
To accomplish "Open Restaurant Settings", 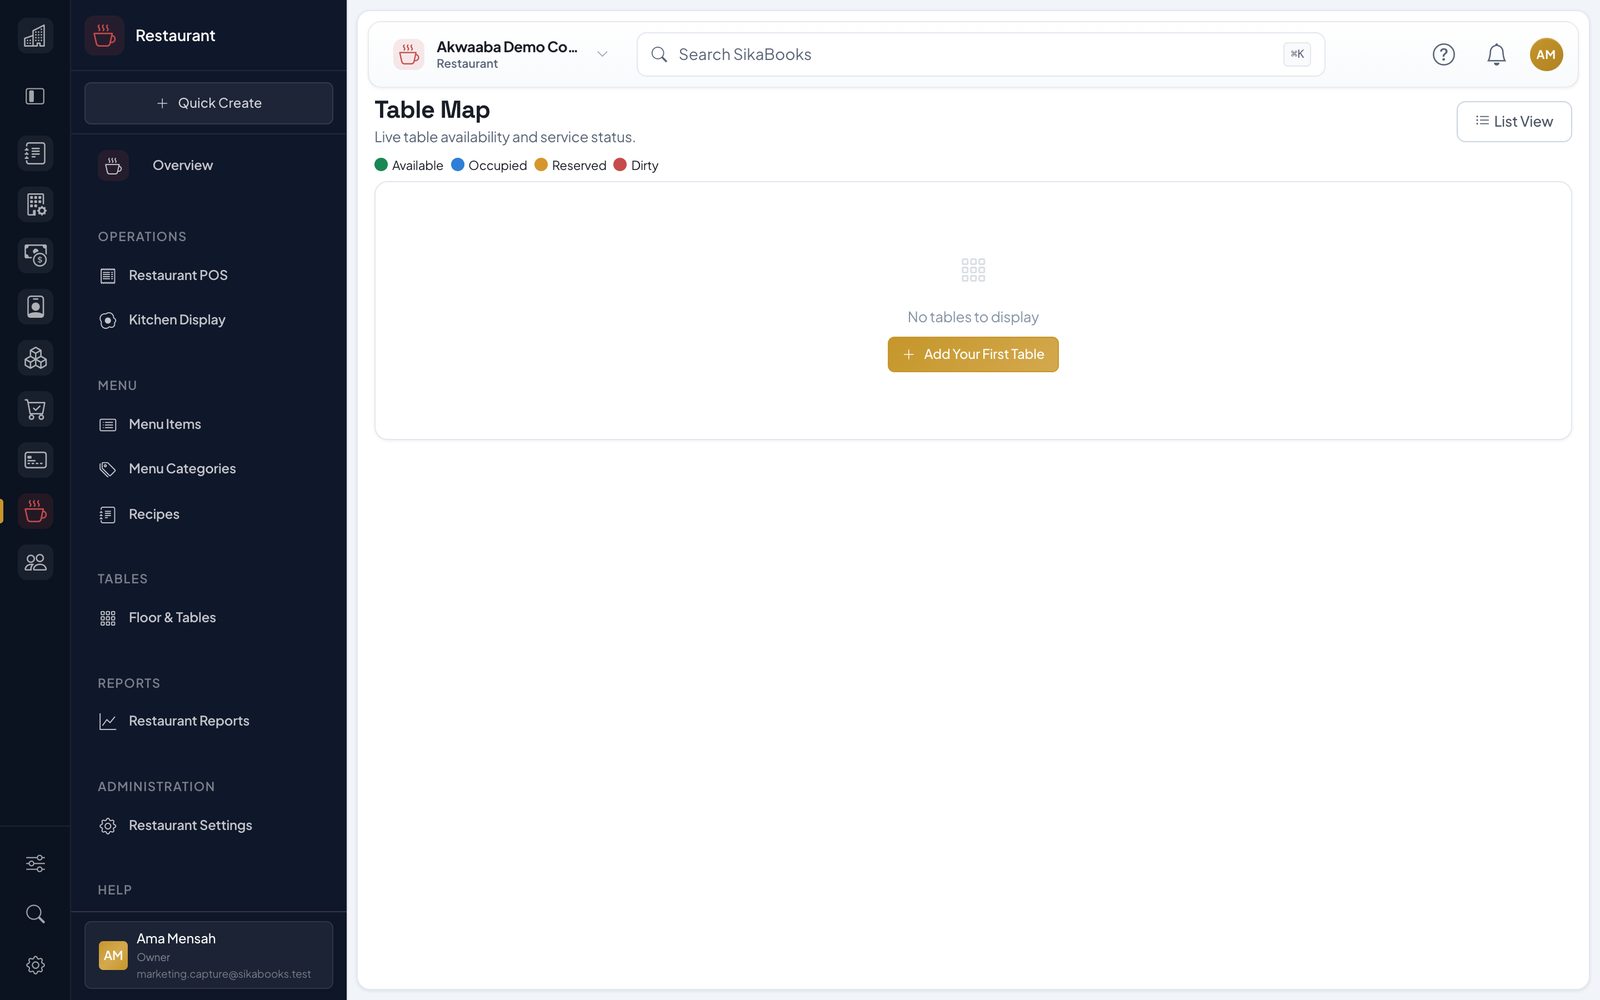I will point(209,825).
